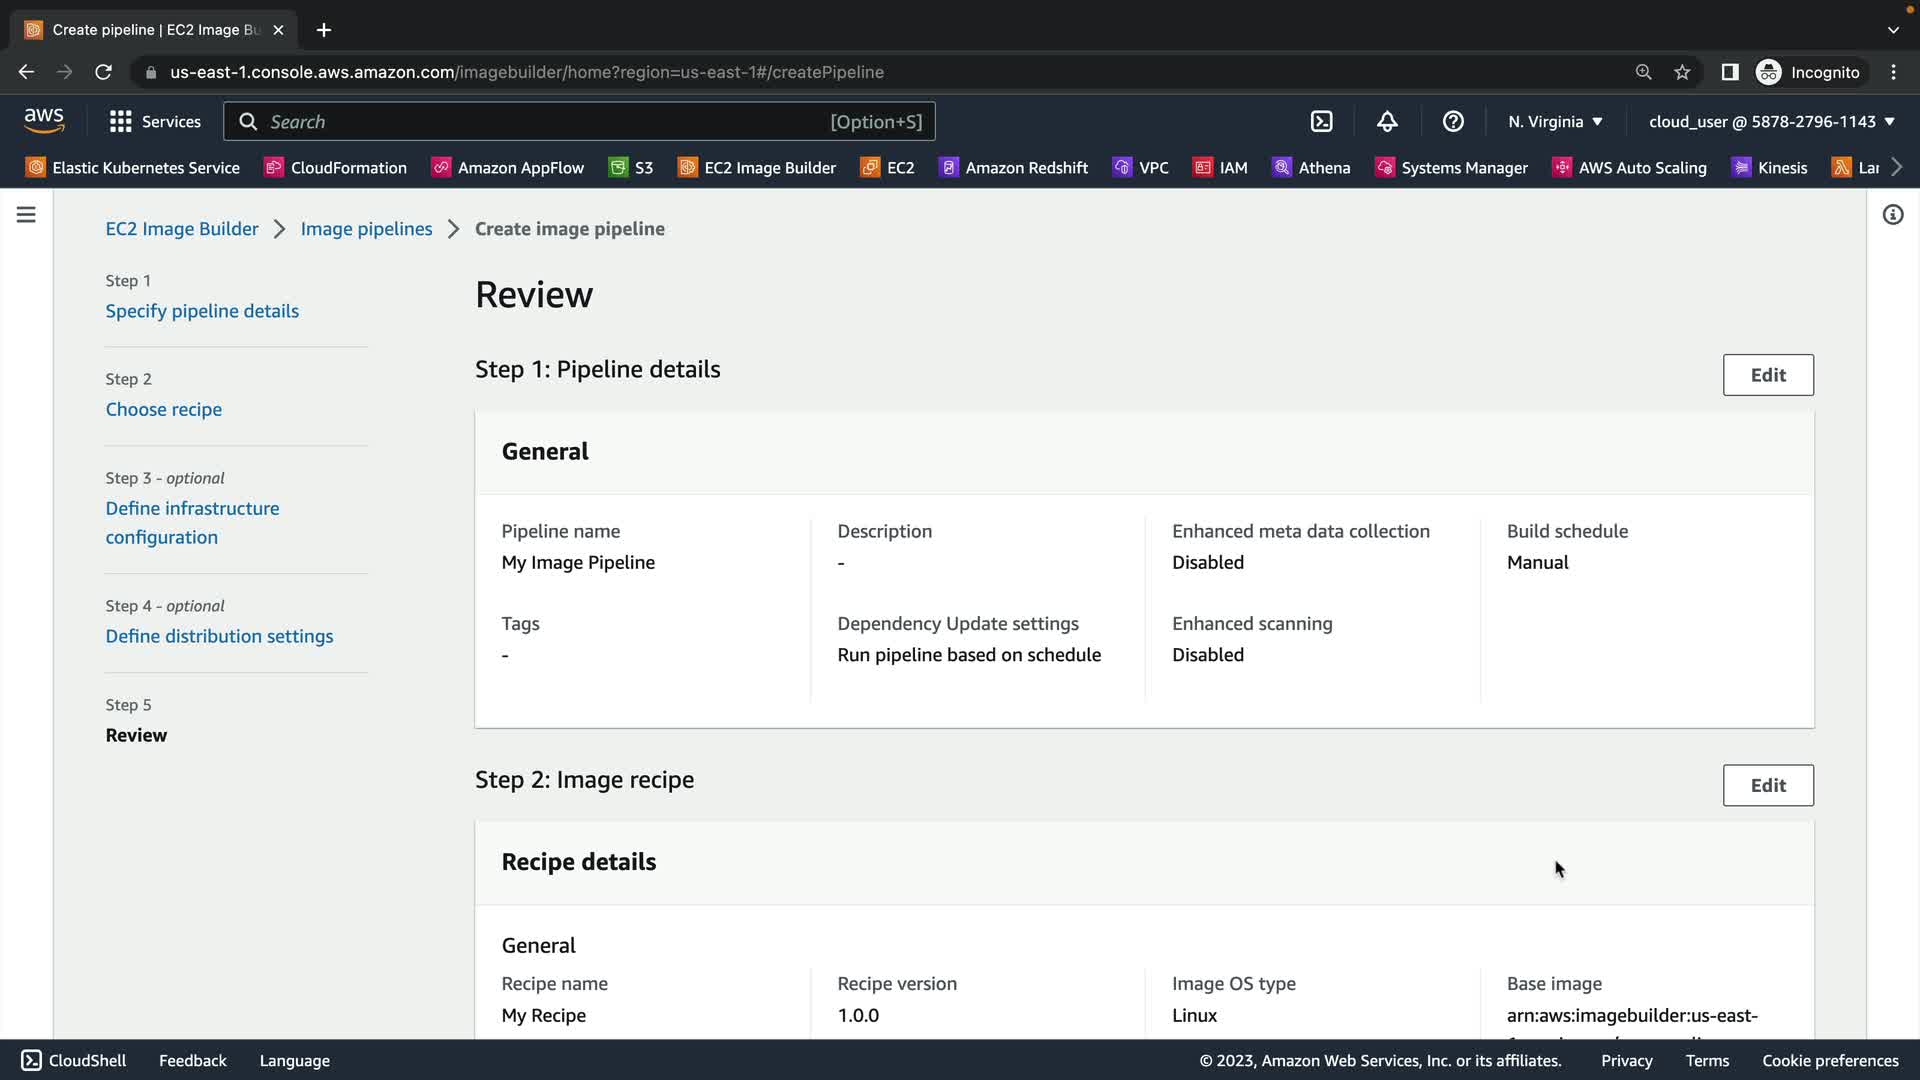The height and width of the screenshot is (1080, 1920).
Task: Open the notifications bell
Action: coord(1387,122)
